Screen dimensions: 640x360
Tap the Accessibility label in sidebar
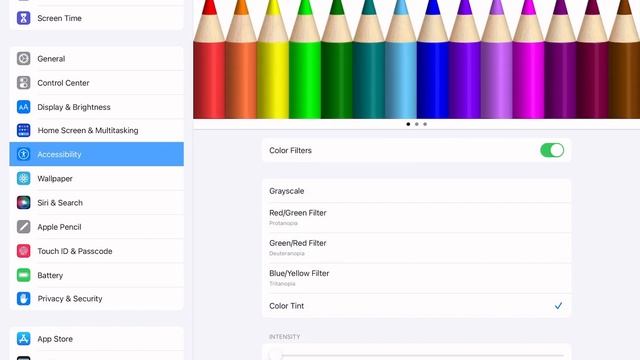pos(59,154)
